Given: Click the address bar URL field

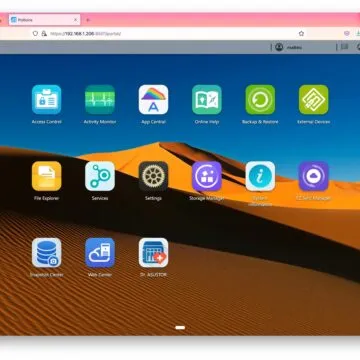Looking at the screenshot, I should click(x=168, y=33).
